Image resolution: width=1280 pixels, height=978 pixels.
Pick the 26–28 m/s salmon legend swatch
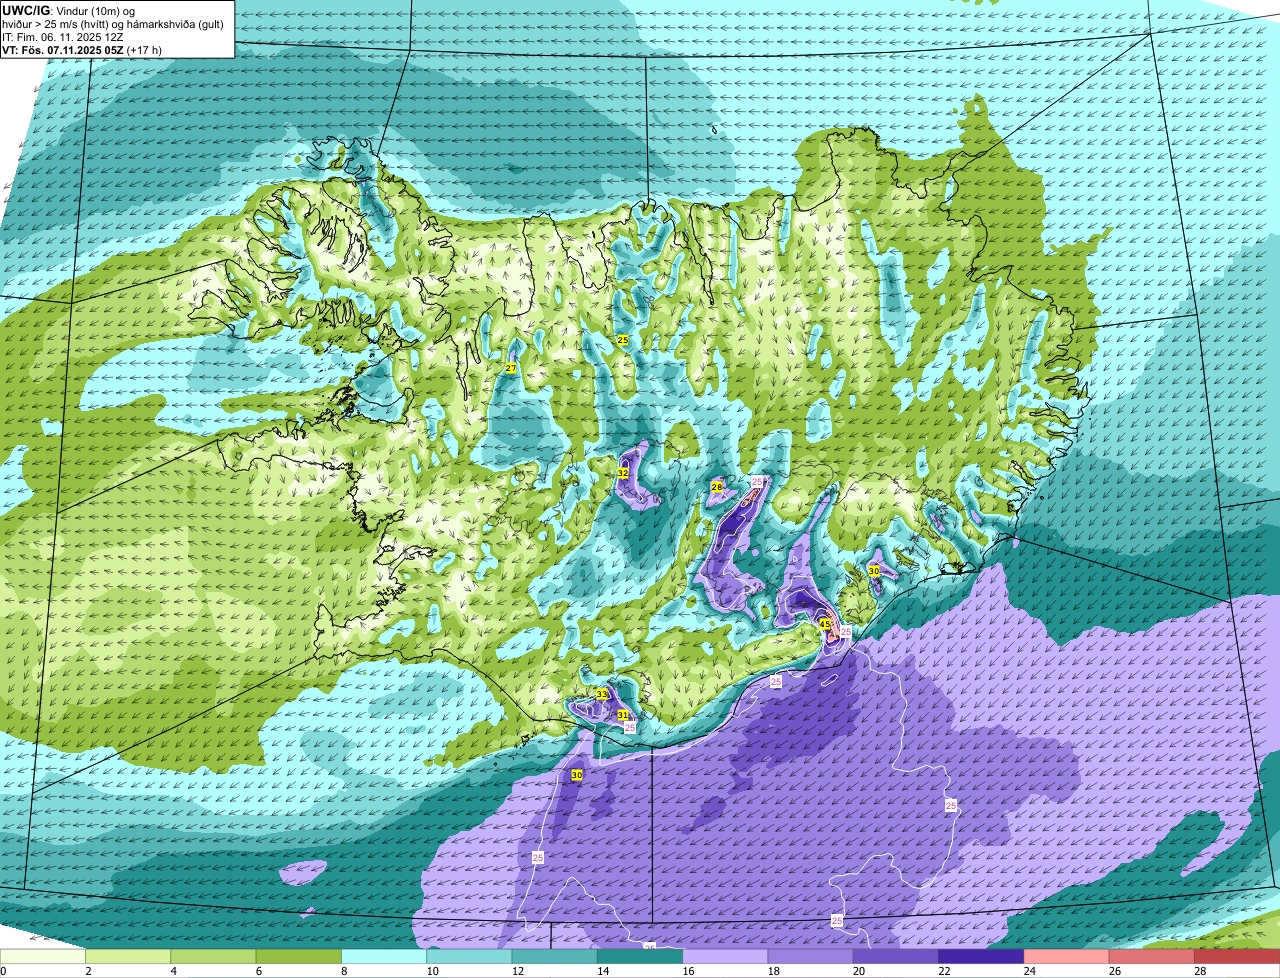1152,957
